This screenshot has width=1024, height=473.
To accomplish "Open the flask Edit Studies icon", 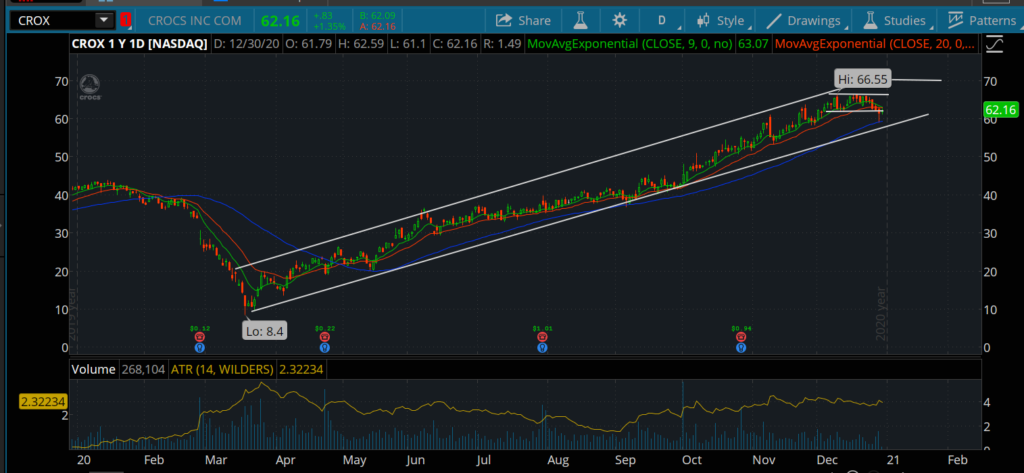I will pyautogui.click(x=580, y=21).
